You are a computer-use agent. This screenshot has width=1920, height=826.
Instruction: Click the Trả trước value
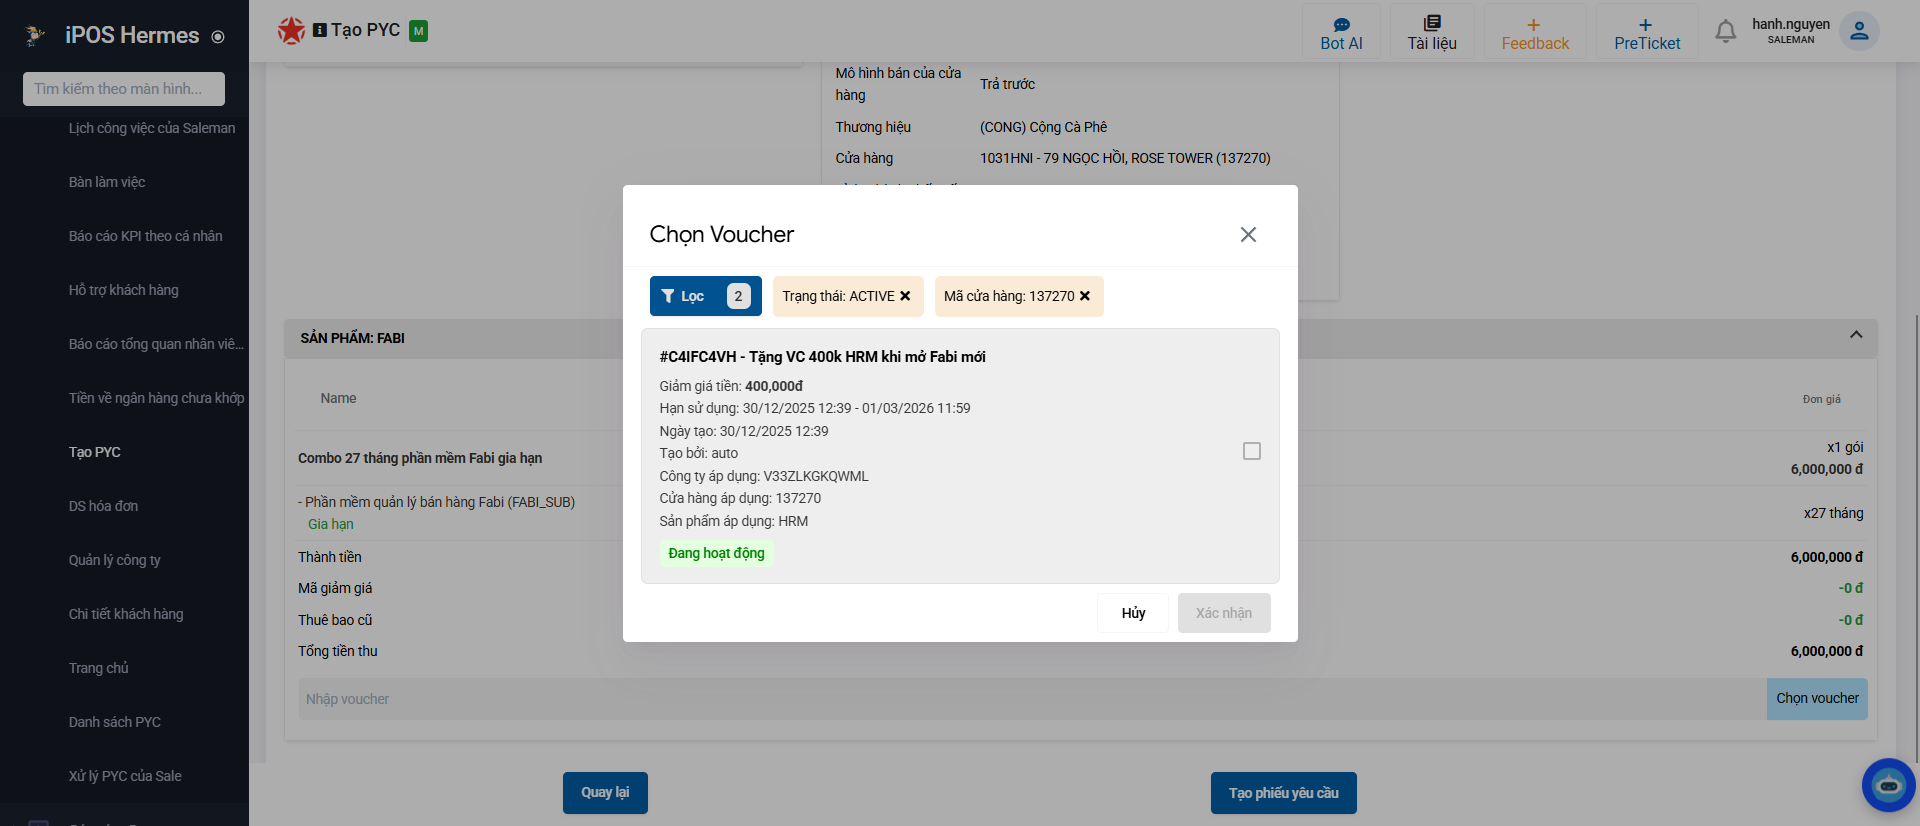(x=1007, y=84)
